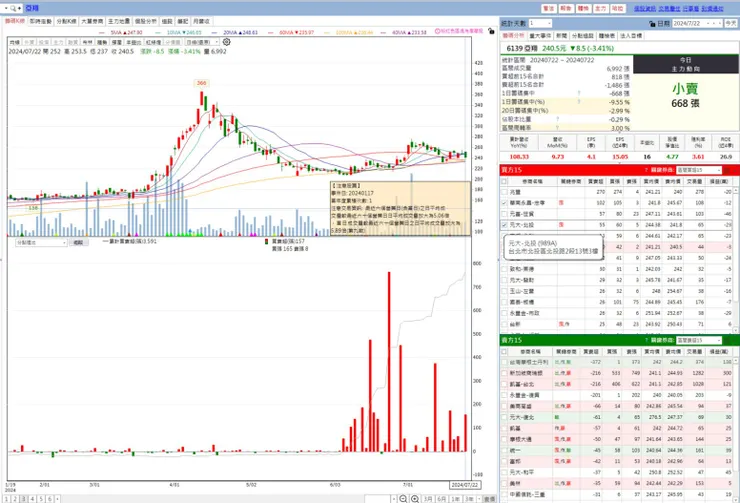Toggle the 元大-發財 broker checkbox
This screenshot has height=503, width=740.
(x=505, y=280)
